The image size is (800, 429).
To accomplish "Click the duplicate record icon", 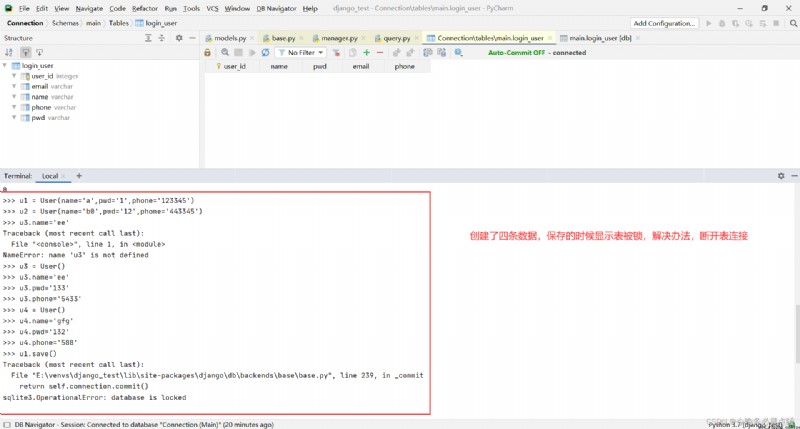I will point(353,53).
